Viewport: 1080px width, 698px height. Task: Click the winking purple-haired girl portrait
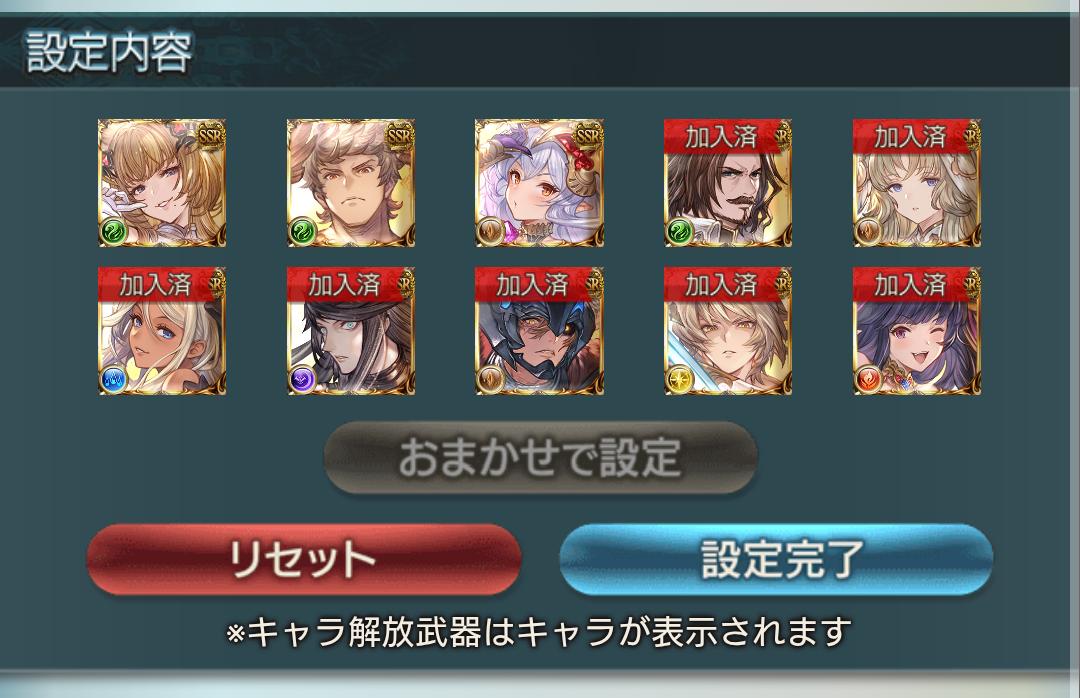point(917,331)
